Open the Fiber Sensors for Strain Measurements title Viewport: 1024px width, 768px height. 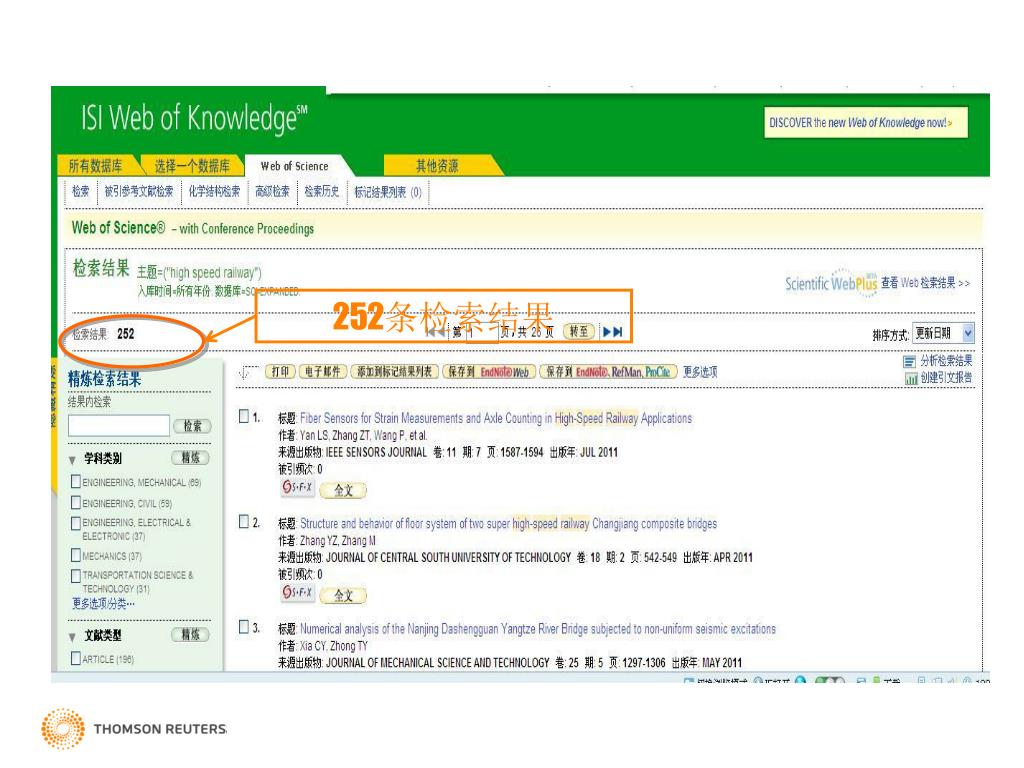pos(496,418)
